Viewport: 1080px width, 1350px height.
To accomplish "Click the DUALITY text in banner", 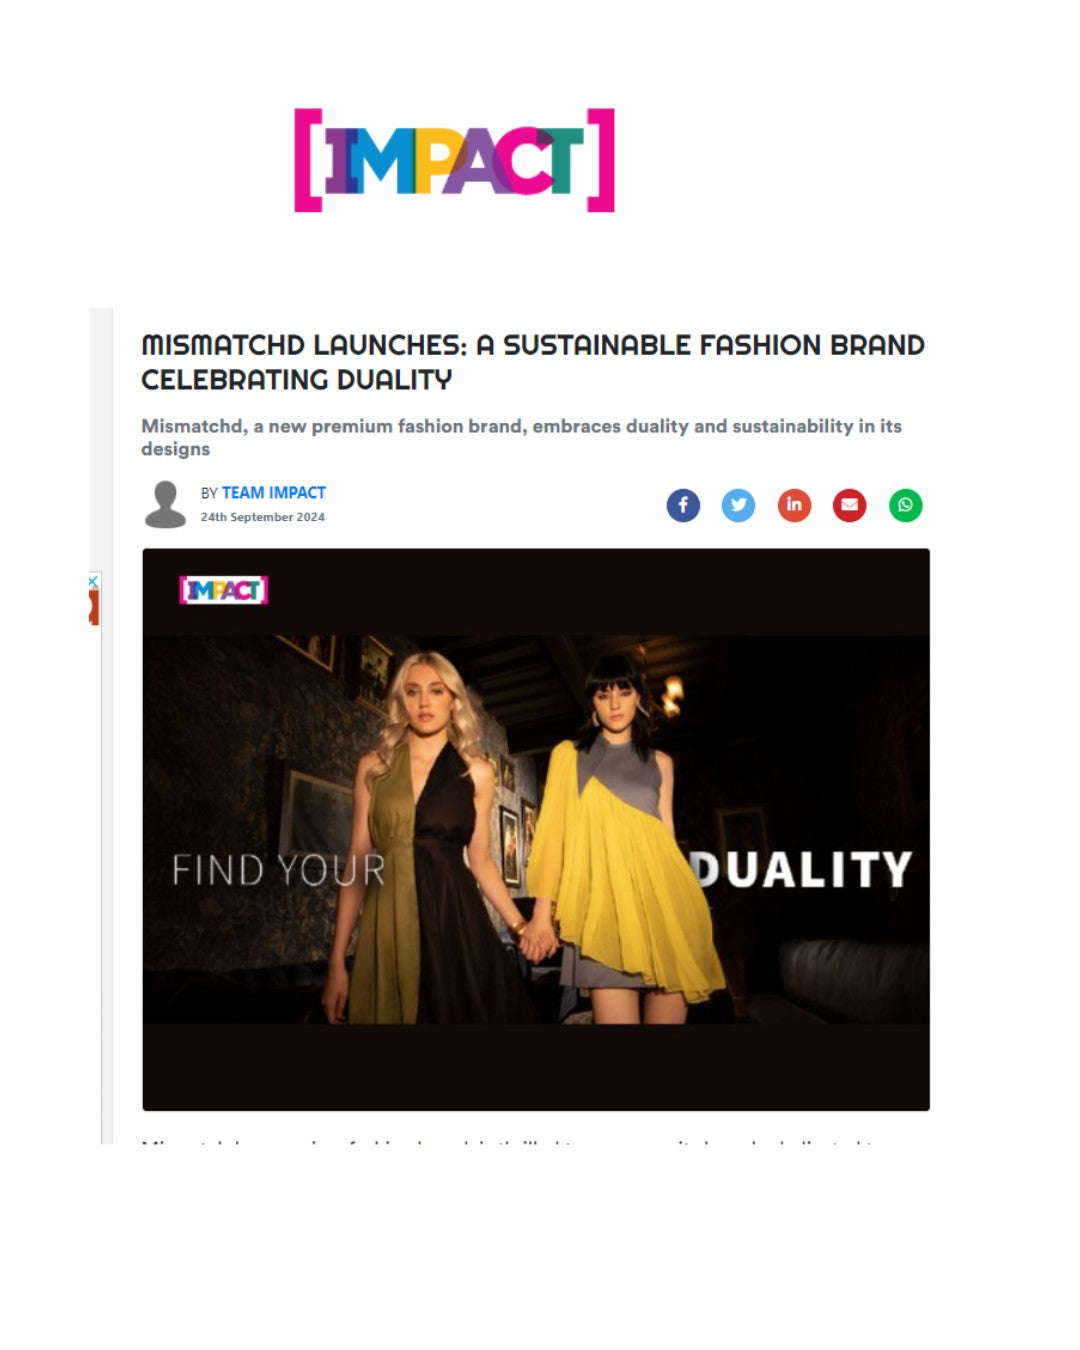I will click(802, 870).
